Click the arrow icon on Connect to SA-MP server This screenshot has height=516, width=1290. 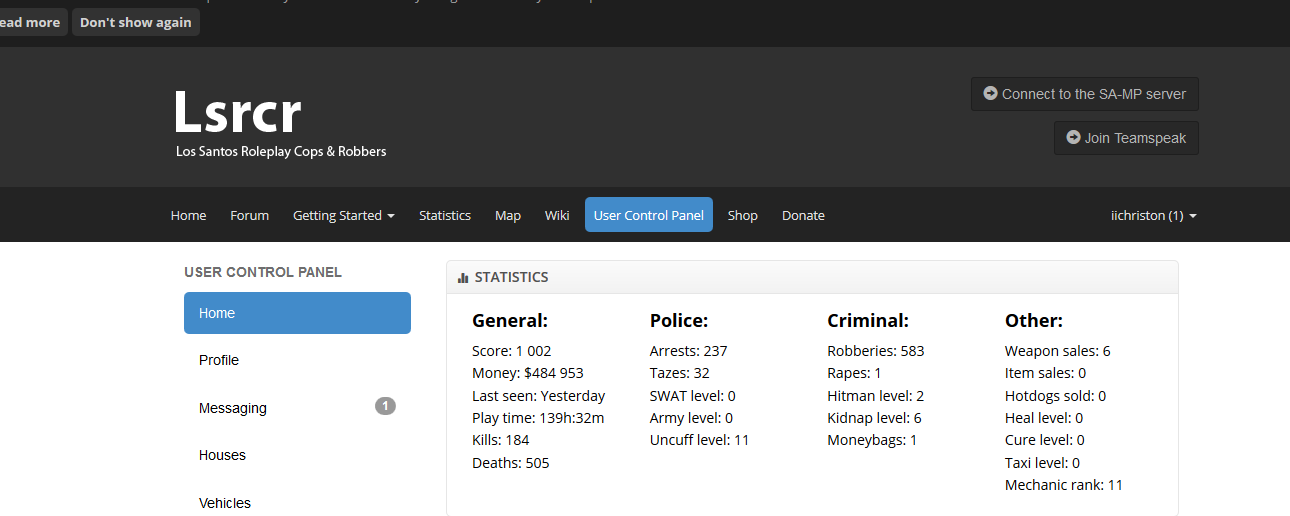tap(990, 93)
